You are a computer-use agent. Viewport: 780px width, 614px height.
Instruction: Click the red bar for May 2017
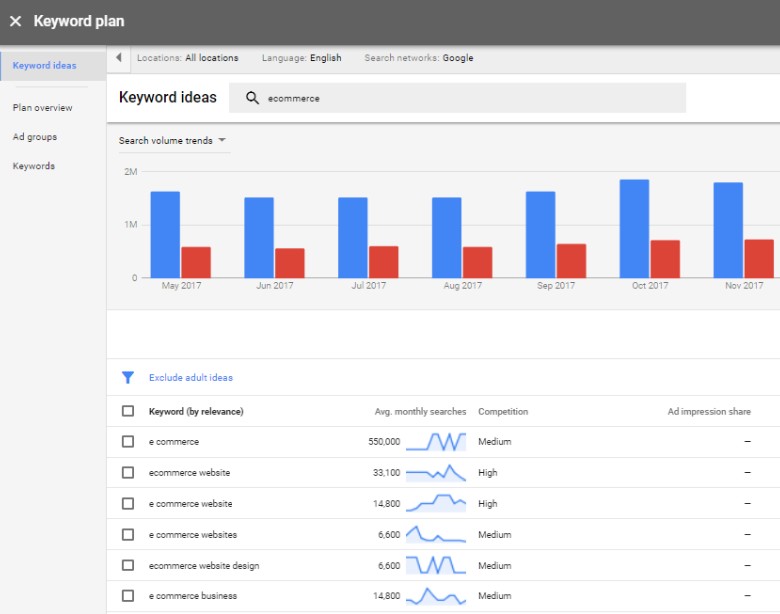tap(196, 262)
